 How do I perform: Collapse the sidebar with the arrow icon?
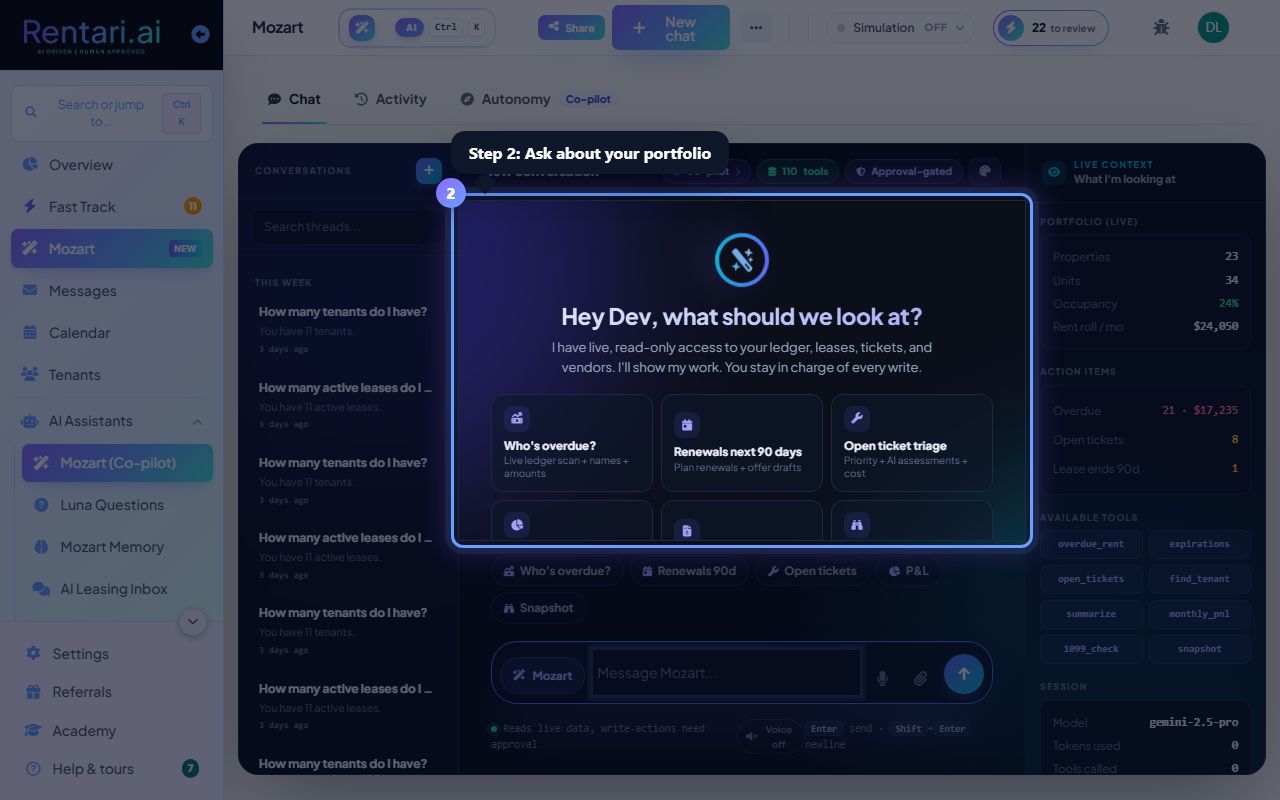pos(200,34)
